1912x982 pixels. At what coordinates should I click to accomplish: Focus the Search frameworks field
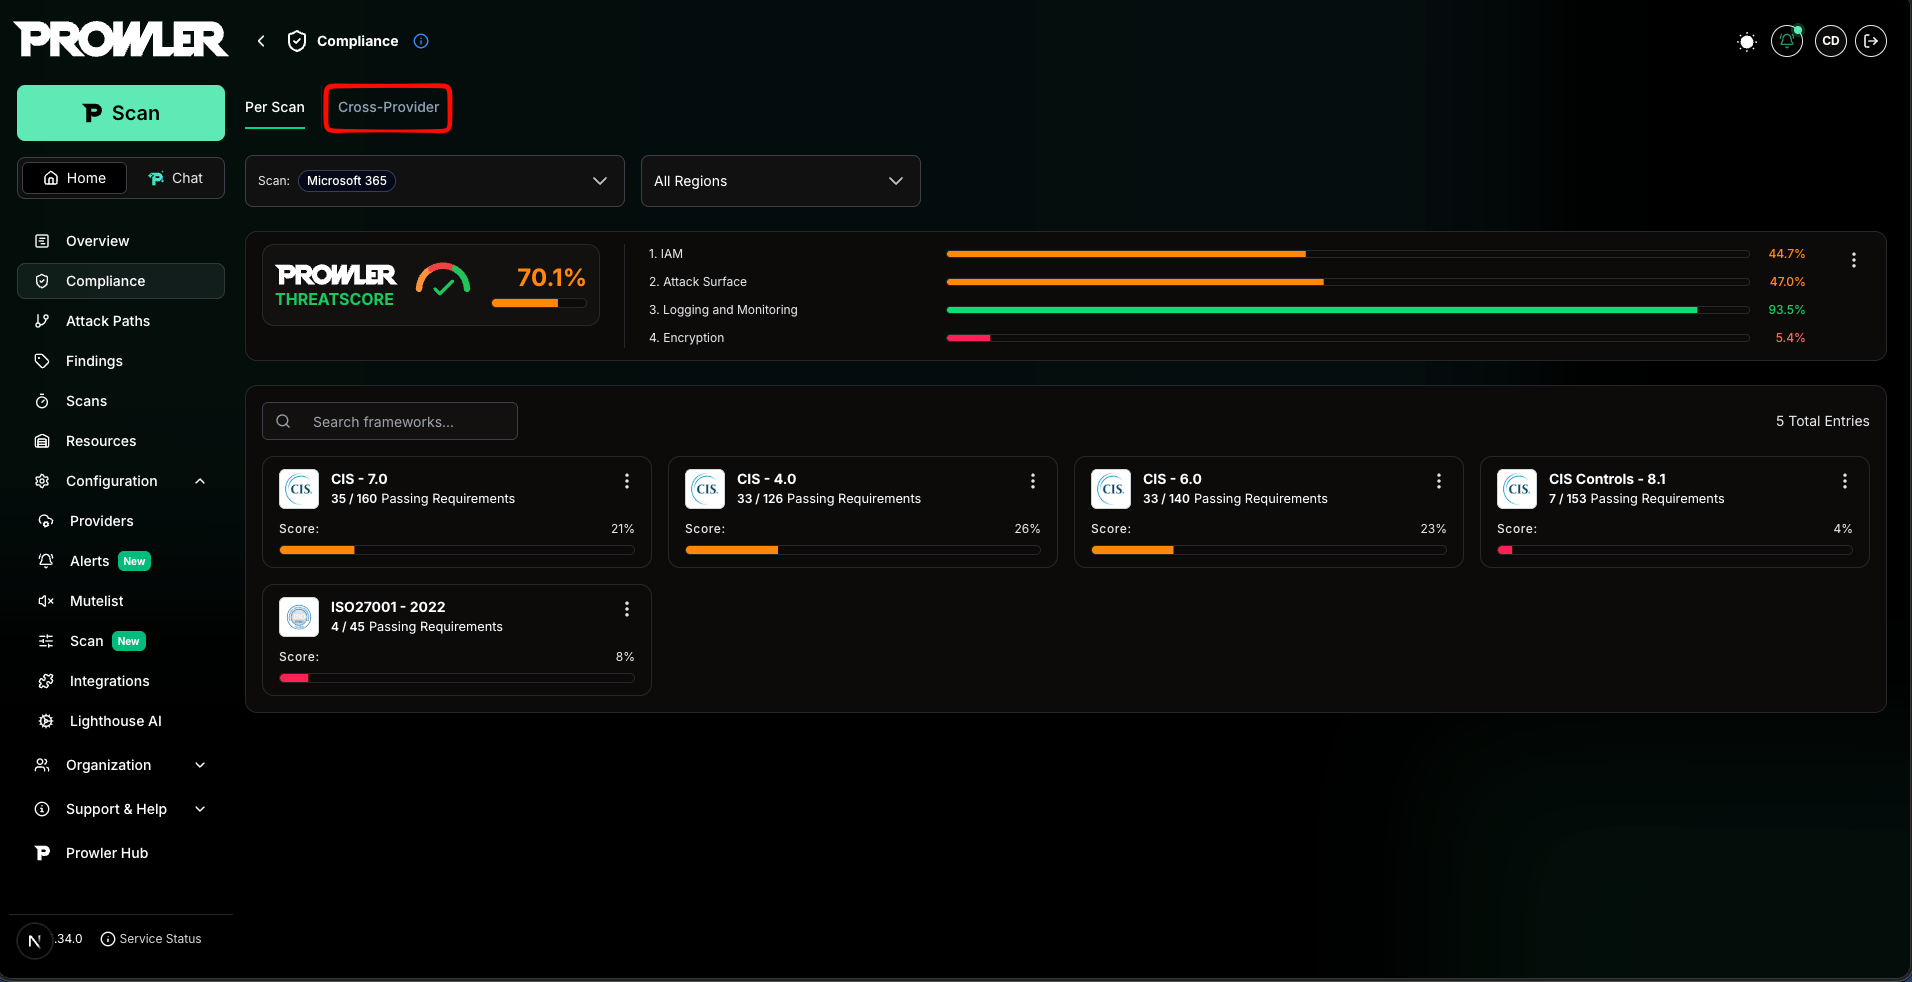click(390, 421)
